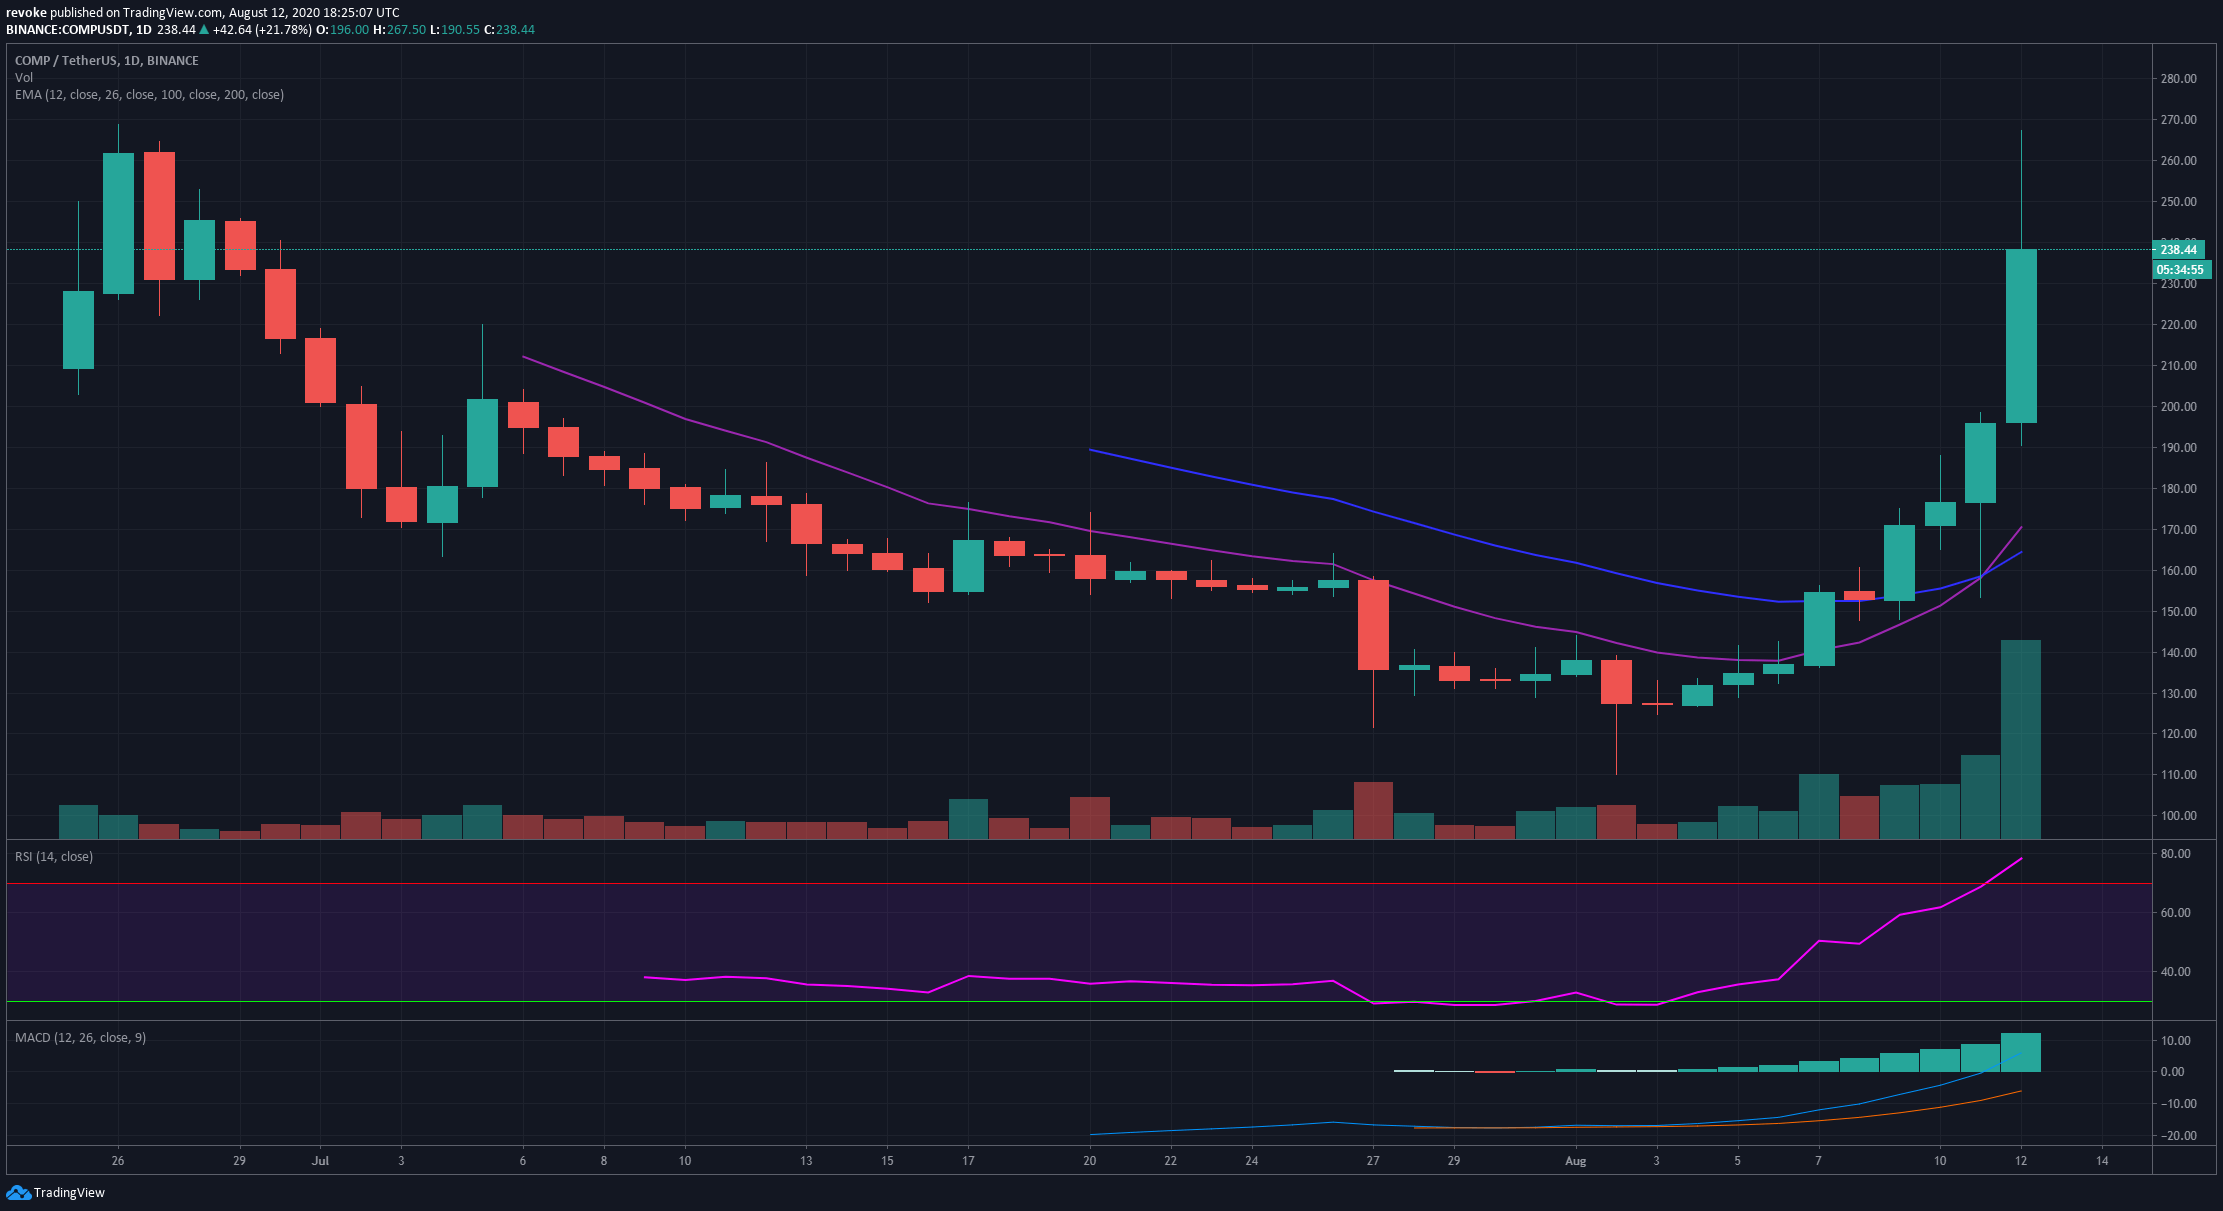Screen dimensions: 2223x1211
Task: Click the latest MACD histogram bar
Action: point(2021,1053)
